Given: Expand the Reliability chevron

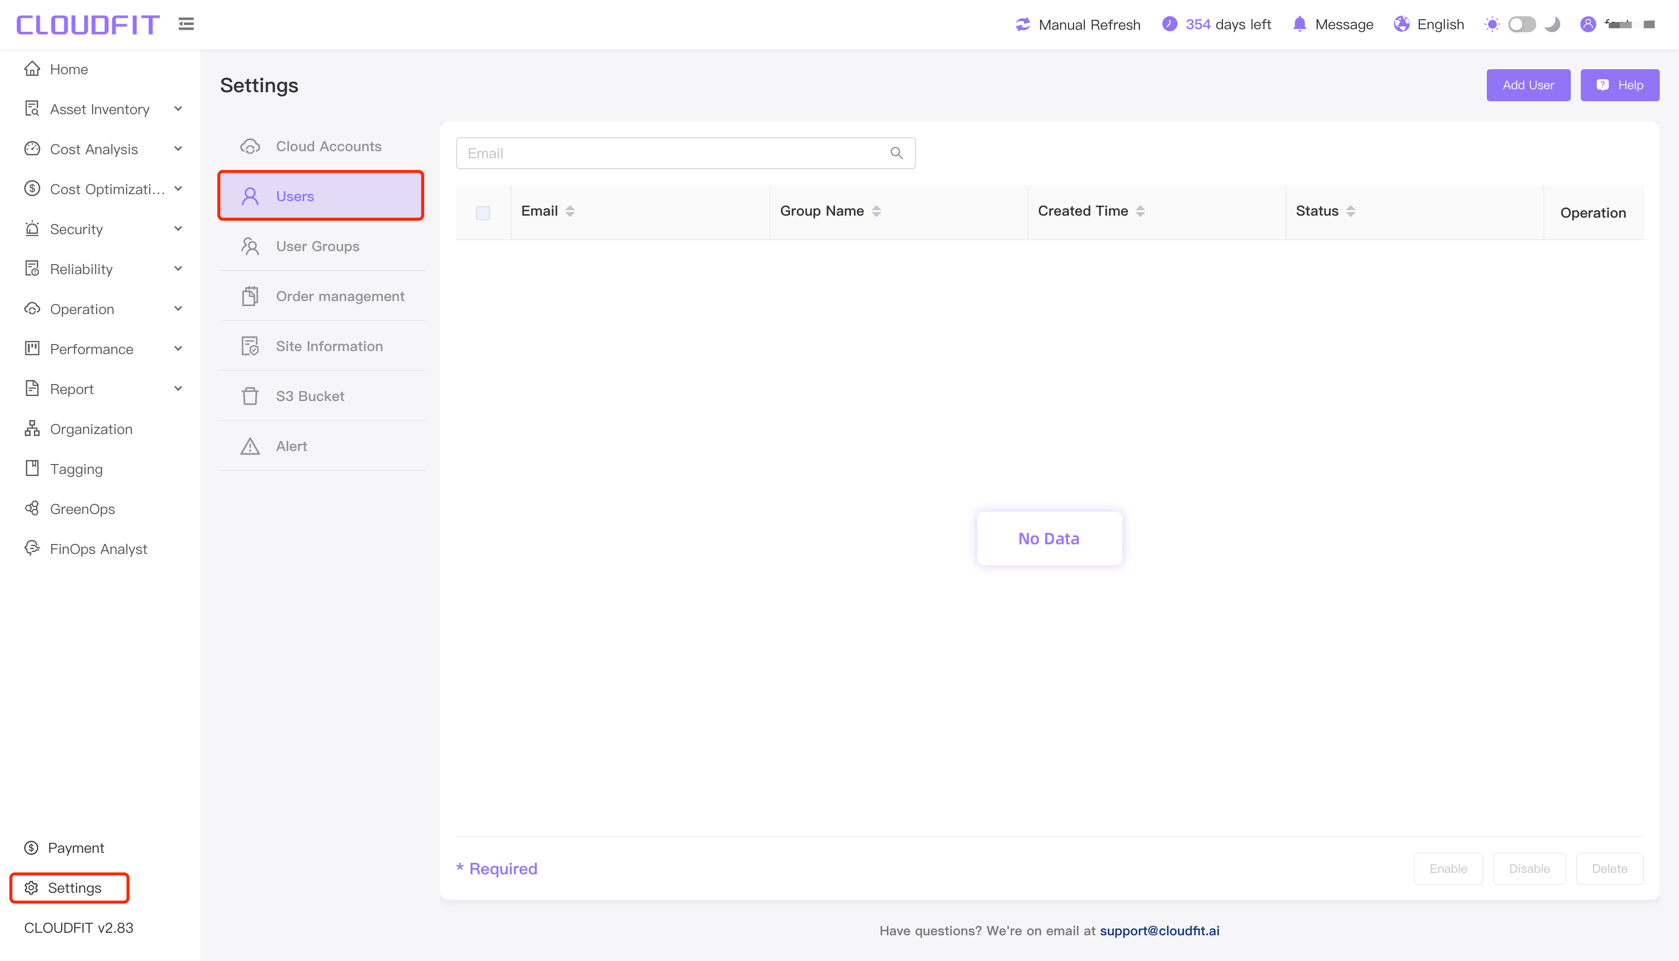Looking at the screenshot, I should tap(178, 269).
